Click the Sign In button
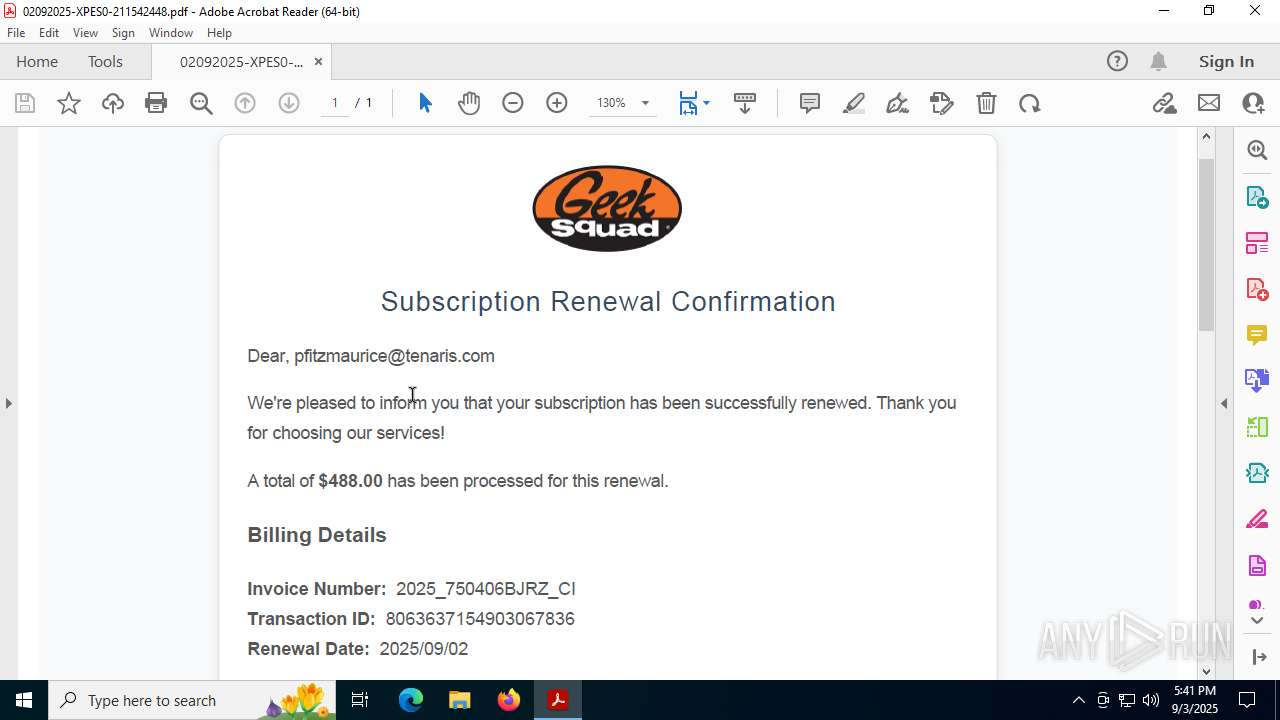Viewport: 1280px width, 720px height. click(1226, 61)
